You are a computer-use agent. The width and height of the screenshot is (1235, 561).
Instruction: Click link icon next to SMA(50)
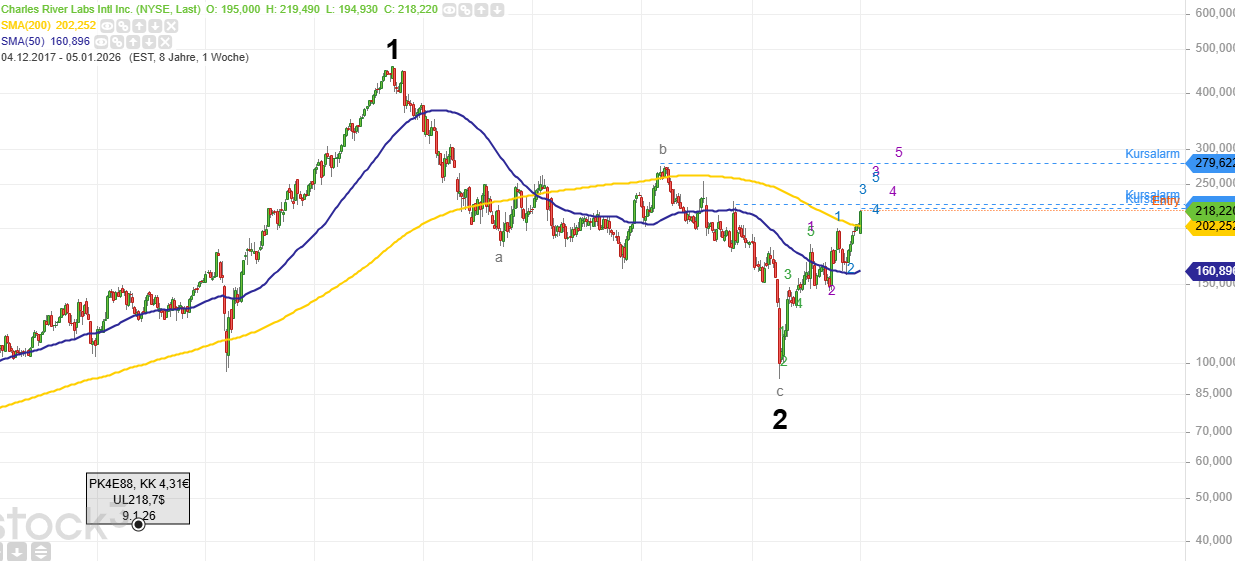click(x=118, y=42)
